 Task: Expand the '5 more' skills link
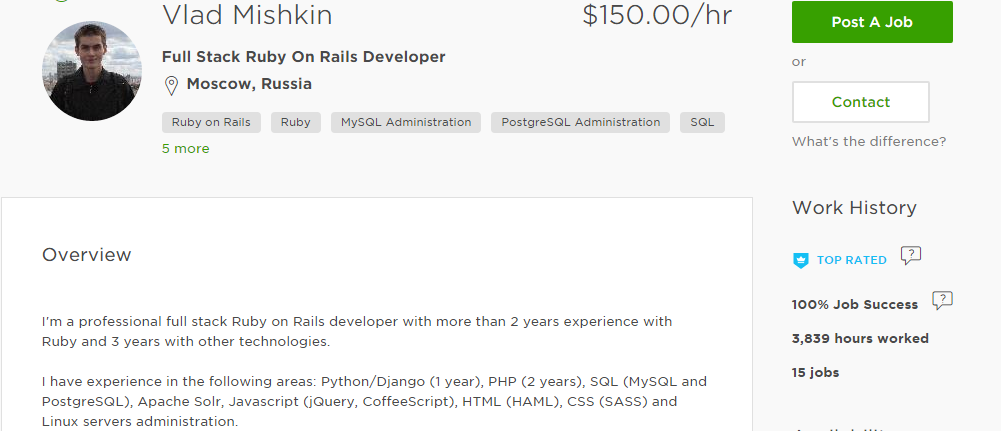[x=186, y=149]
